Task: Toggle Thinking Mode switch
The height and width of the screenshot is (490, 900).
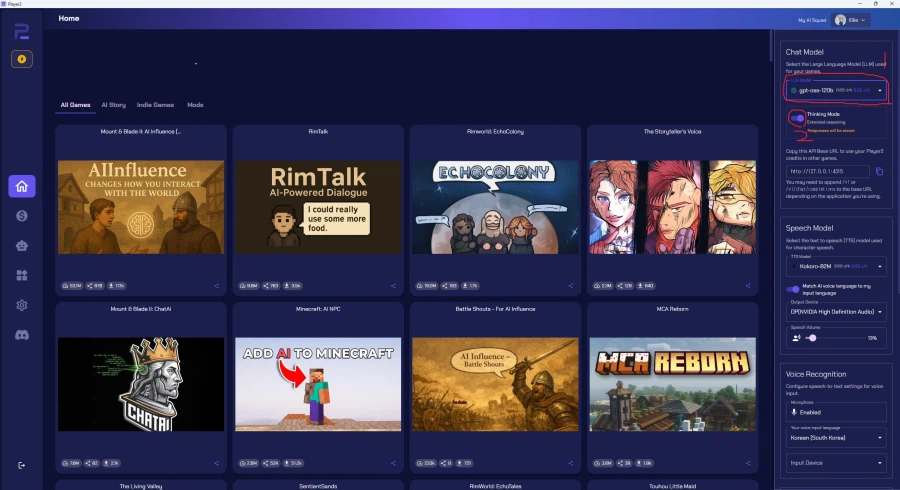Action: pos(796,118)
